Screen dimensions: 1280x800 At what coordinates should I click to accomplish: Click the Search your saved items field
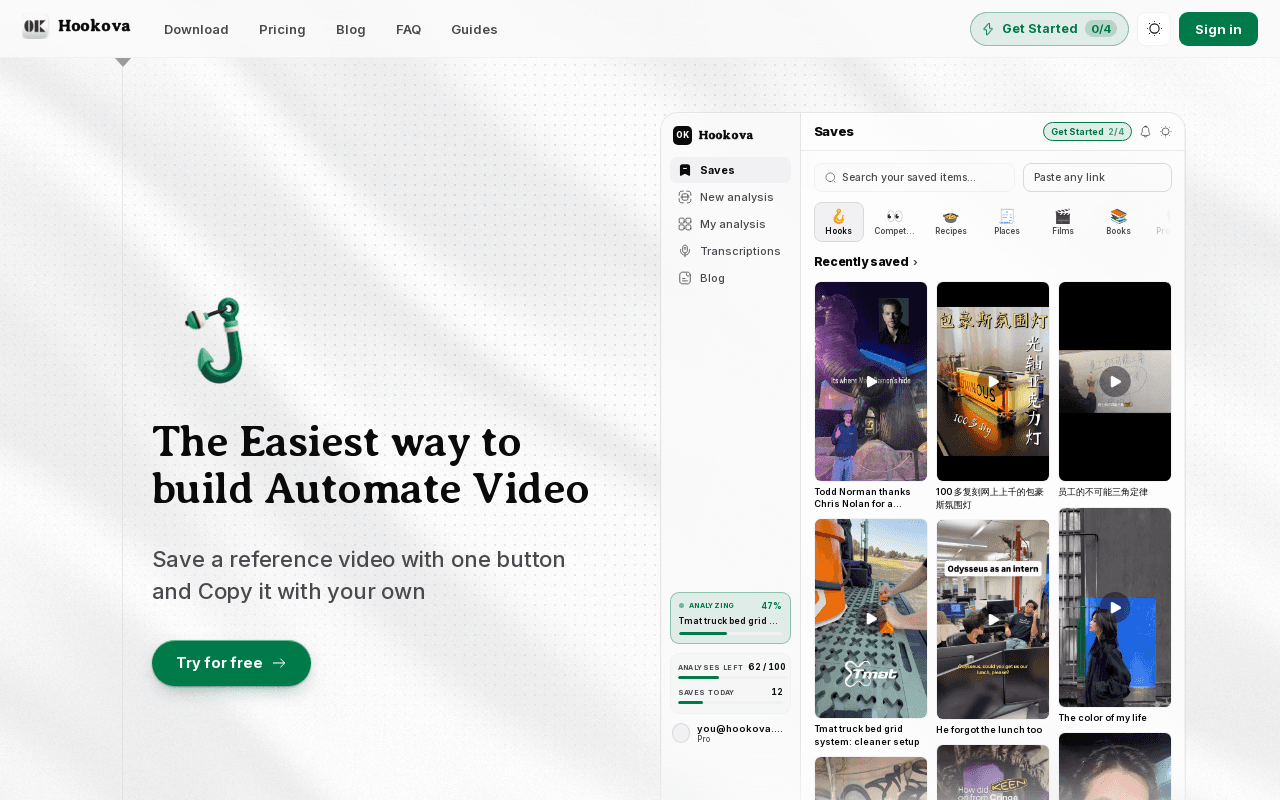click(x=914, y=177)
